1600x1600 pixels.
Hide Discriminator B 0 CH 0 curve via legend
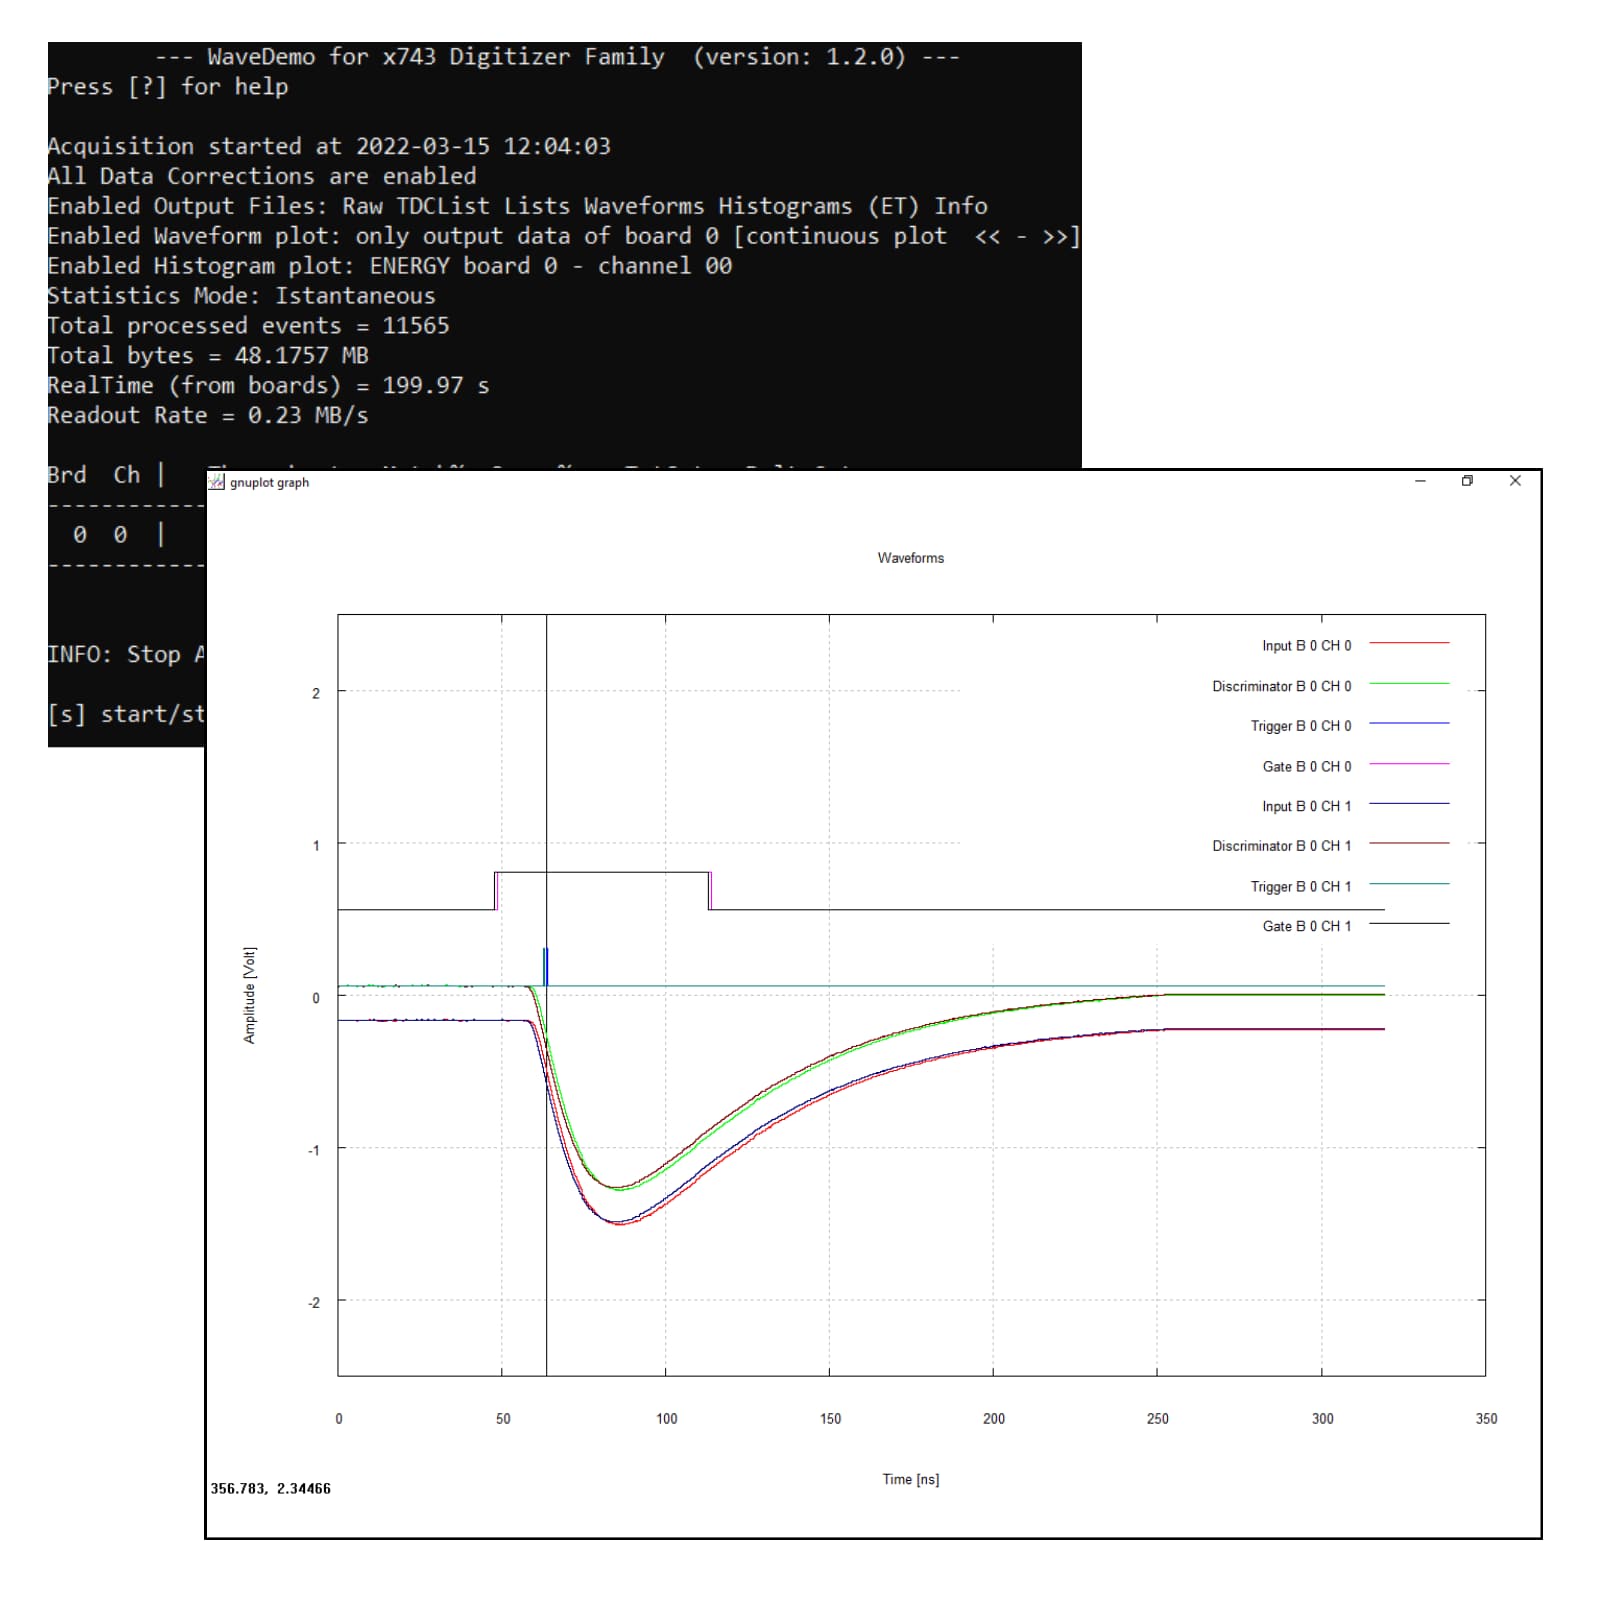[x=1281, y=686]
